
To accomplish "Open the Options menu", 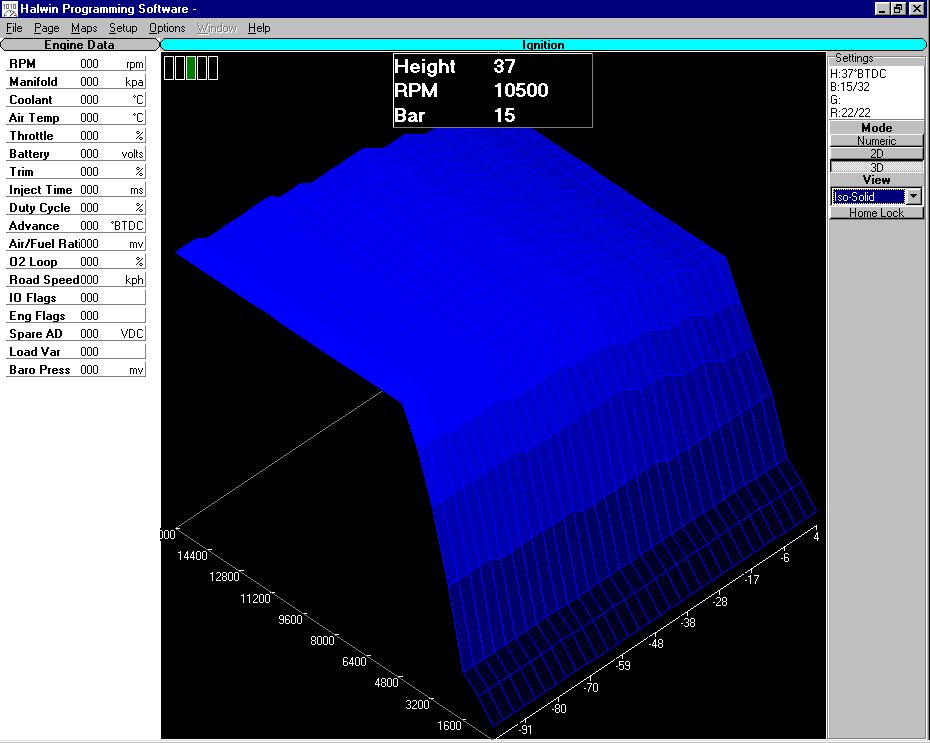I will coord(167,28).
